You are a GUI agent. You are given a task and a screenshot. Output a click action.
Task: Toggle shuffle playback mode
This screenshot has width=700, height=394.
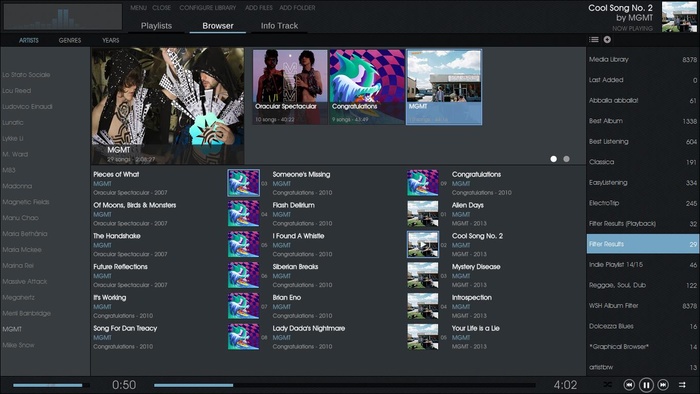[x=608, y=384]
